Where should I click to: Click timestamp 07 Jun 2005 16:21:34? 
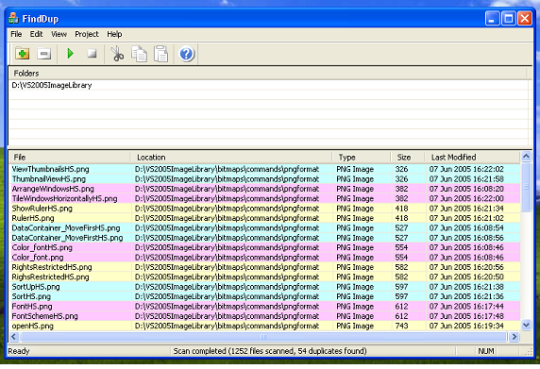coord(466,208)
